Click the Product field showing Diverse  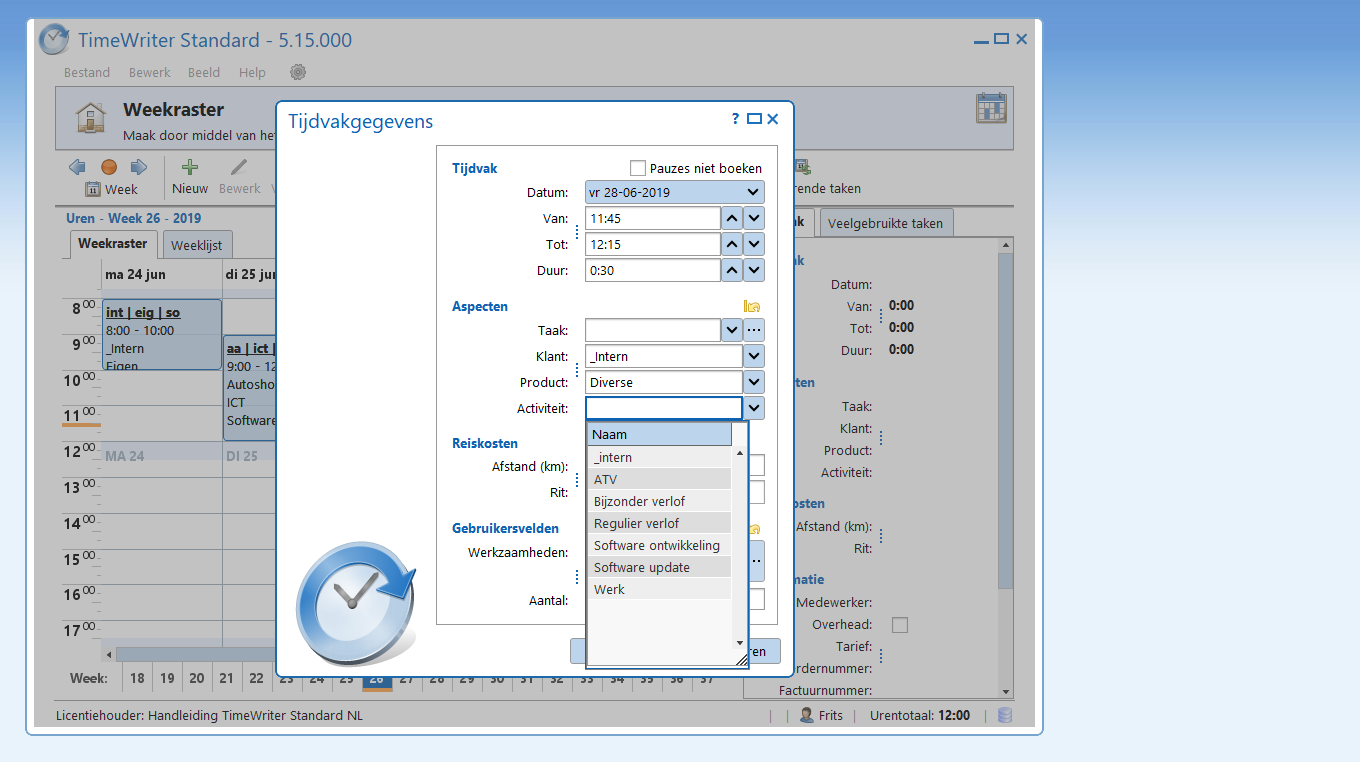pyautogui.click(x=664, y=382)
